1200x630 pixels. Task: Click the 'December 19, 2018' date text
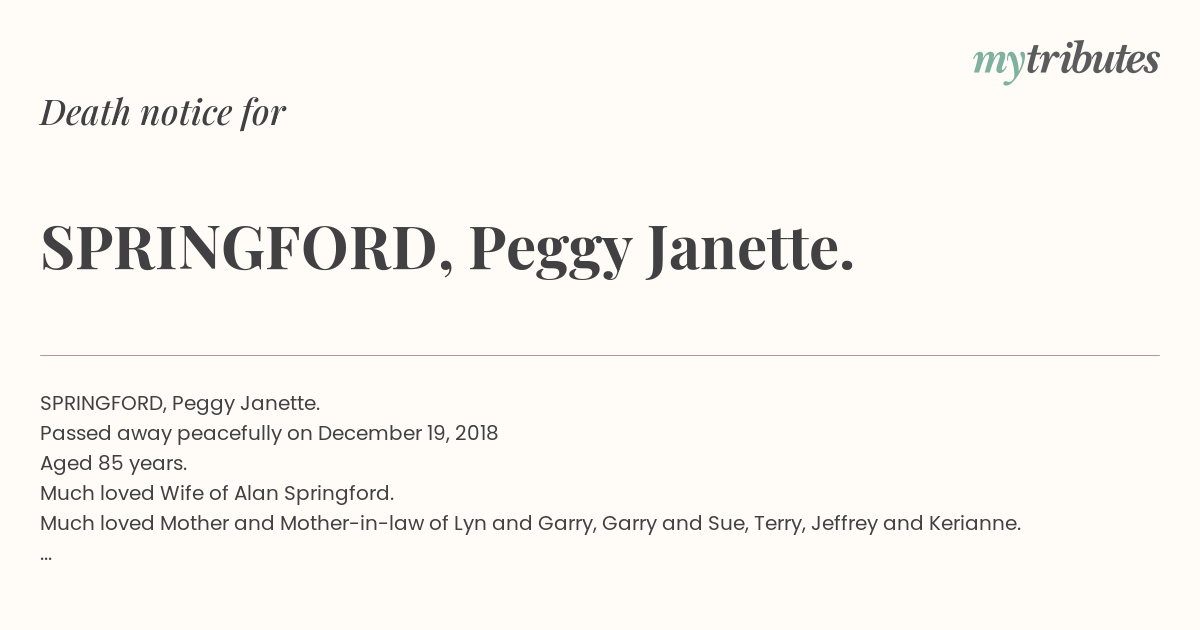408,434
